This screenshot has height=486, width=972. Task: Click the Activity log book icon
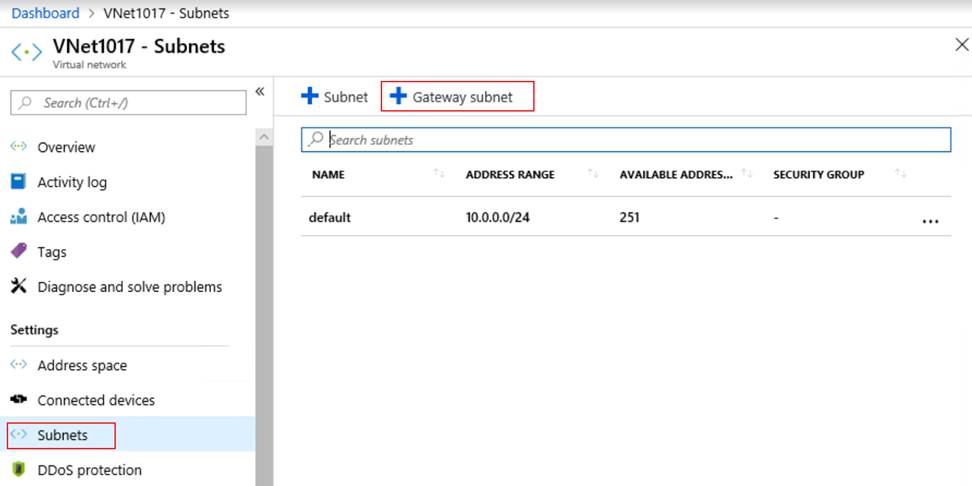(x=18, y=182)
